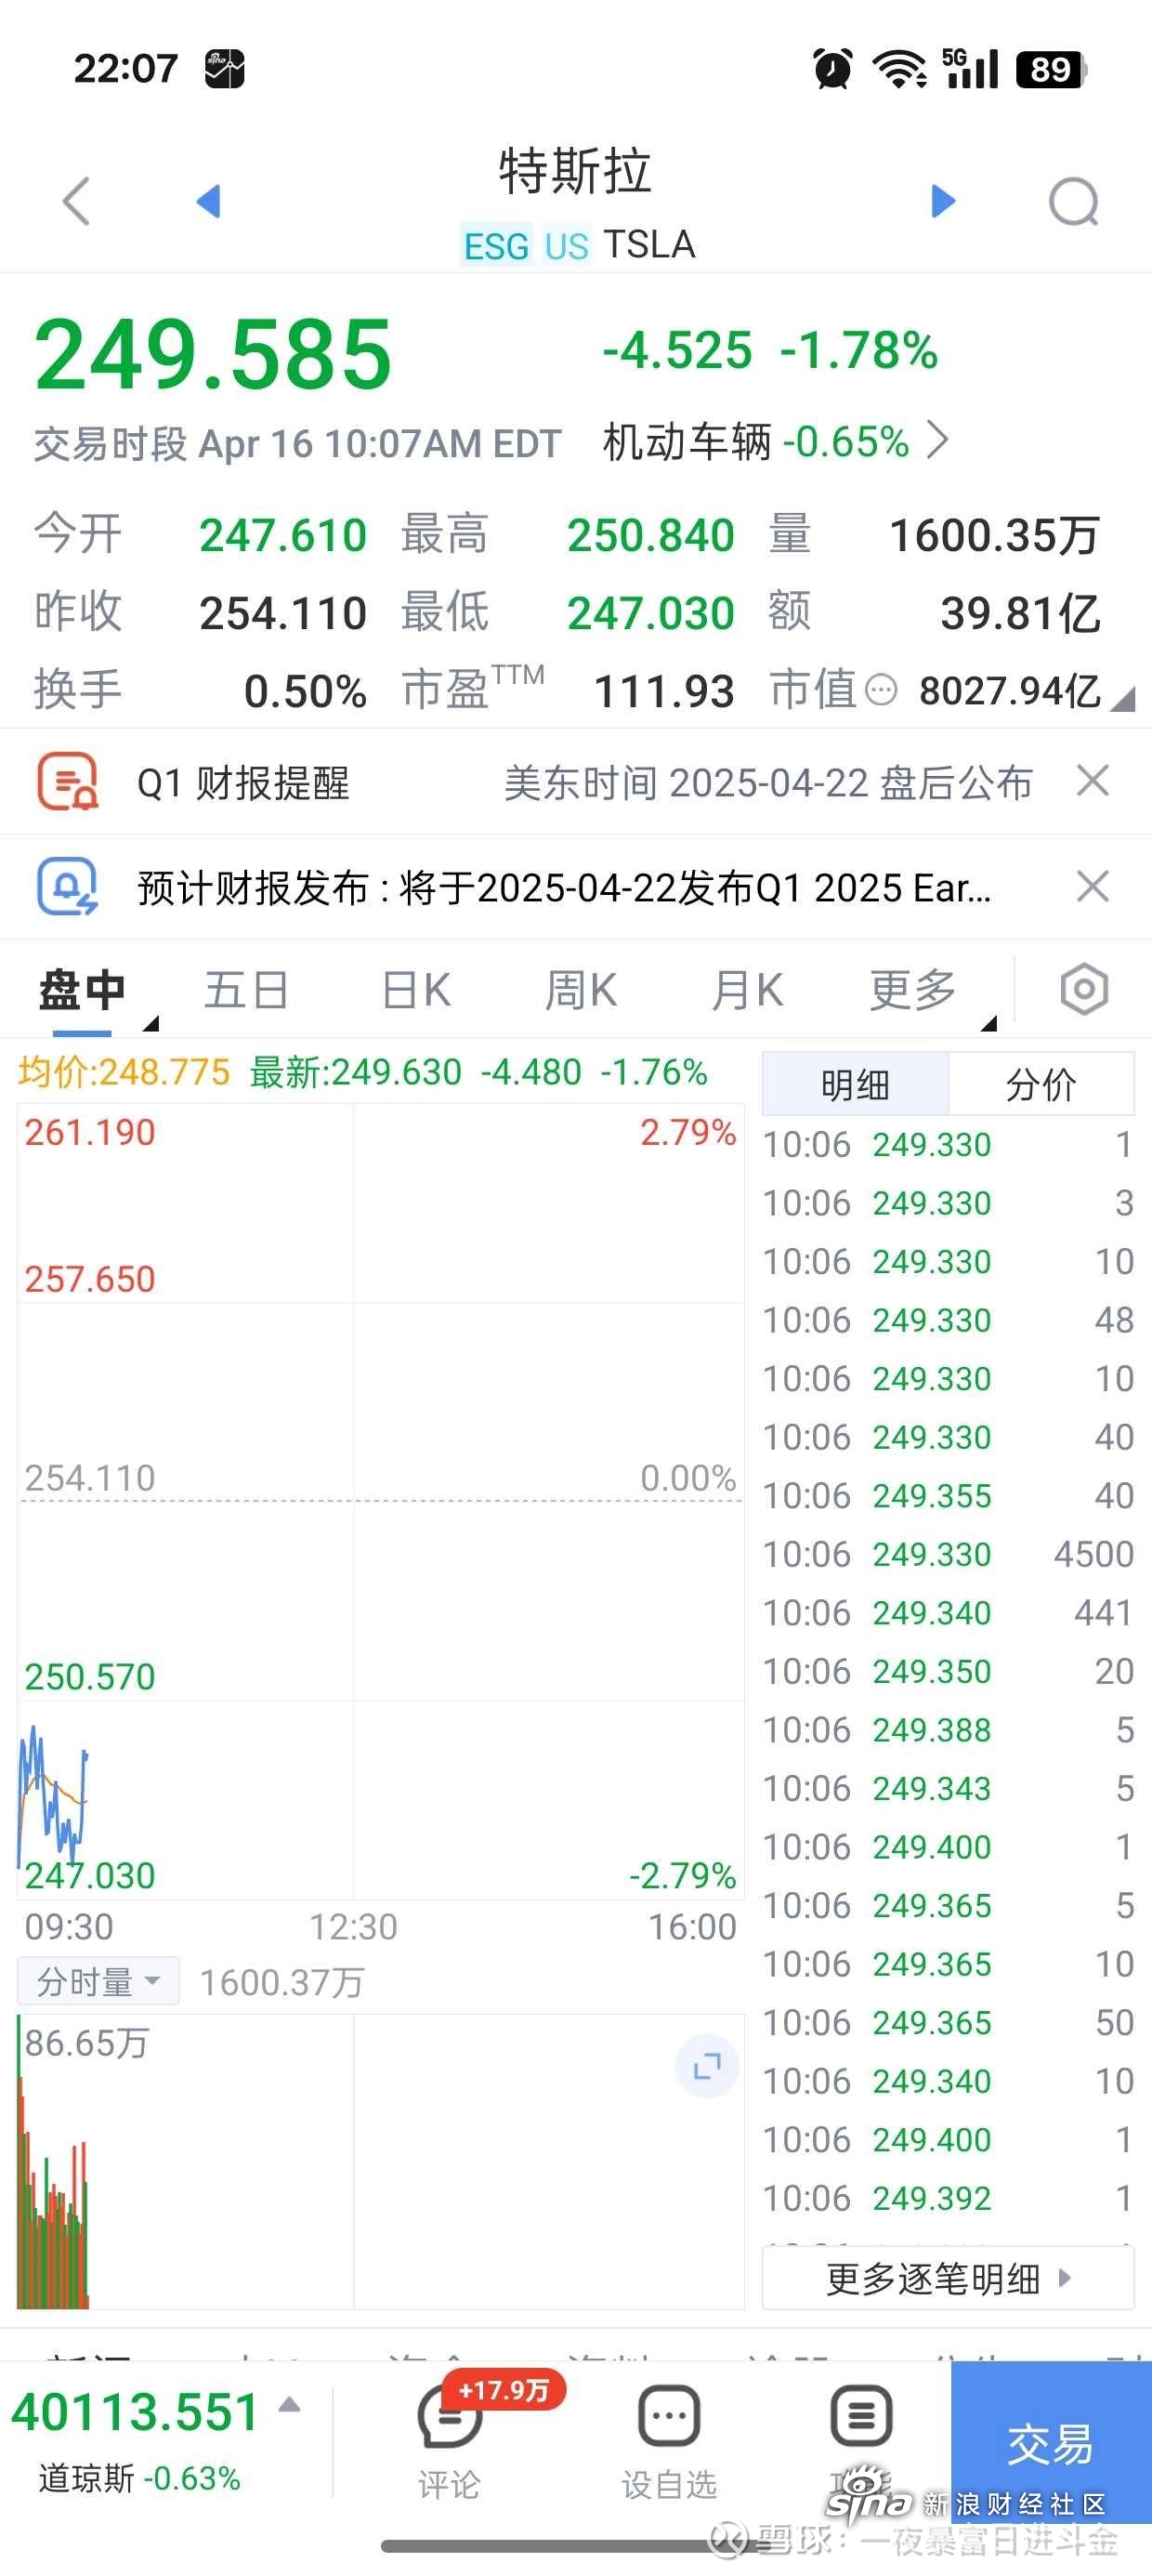Select the 盘中 intraday tab
This screenshot has height=2576, width=1152.
click(x=82, y=991)
